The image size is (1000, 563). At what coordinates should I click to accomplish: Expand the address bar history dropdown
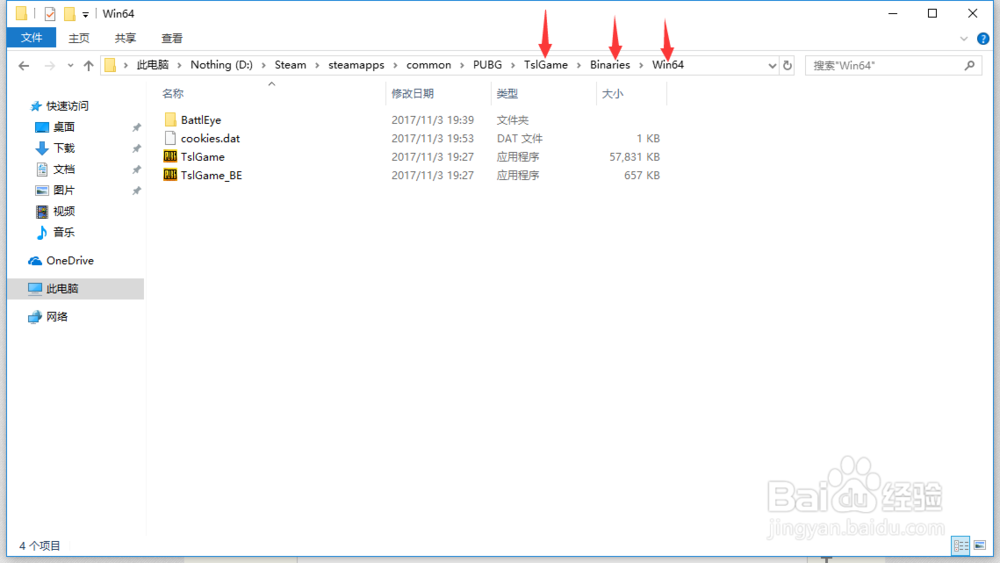tap(772, 66)
